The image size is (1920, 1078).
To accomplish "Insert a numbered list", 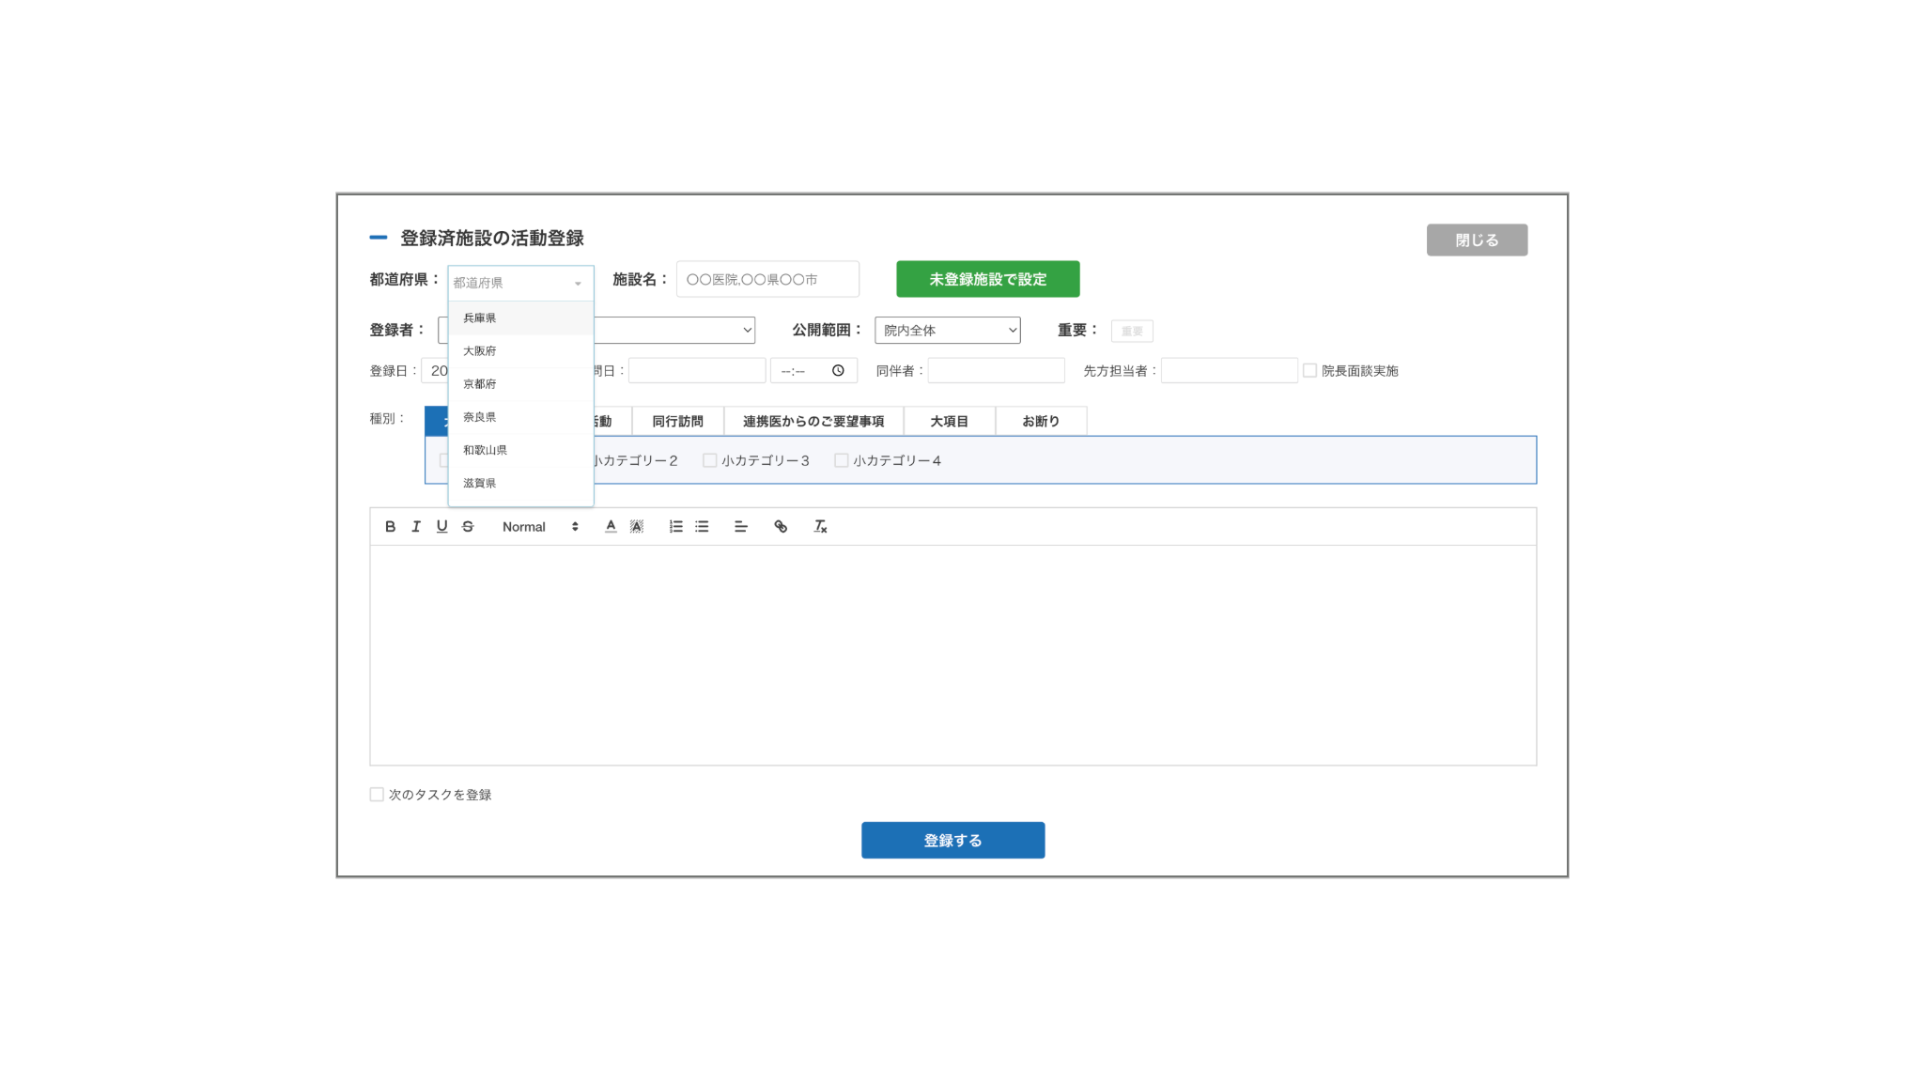I will 676,527.
